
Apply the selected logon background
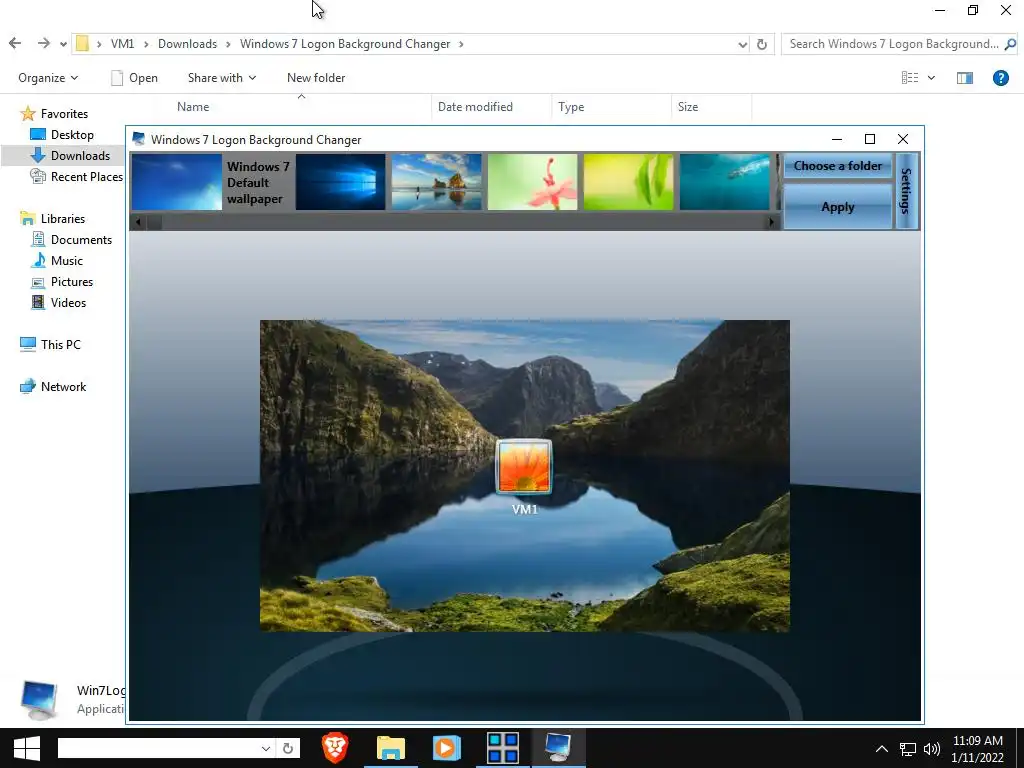[838, 207]
